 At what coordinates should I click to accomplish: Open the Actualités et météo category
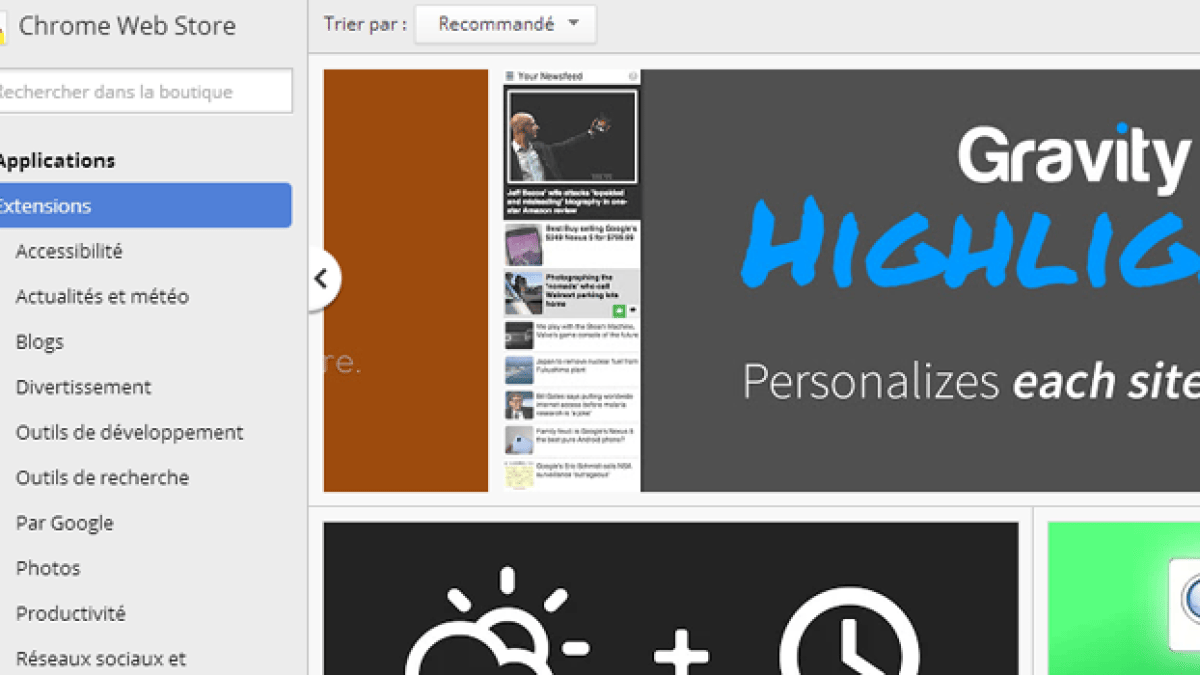(x=102, y=296)
